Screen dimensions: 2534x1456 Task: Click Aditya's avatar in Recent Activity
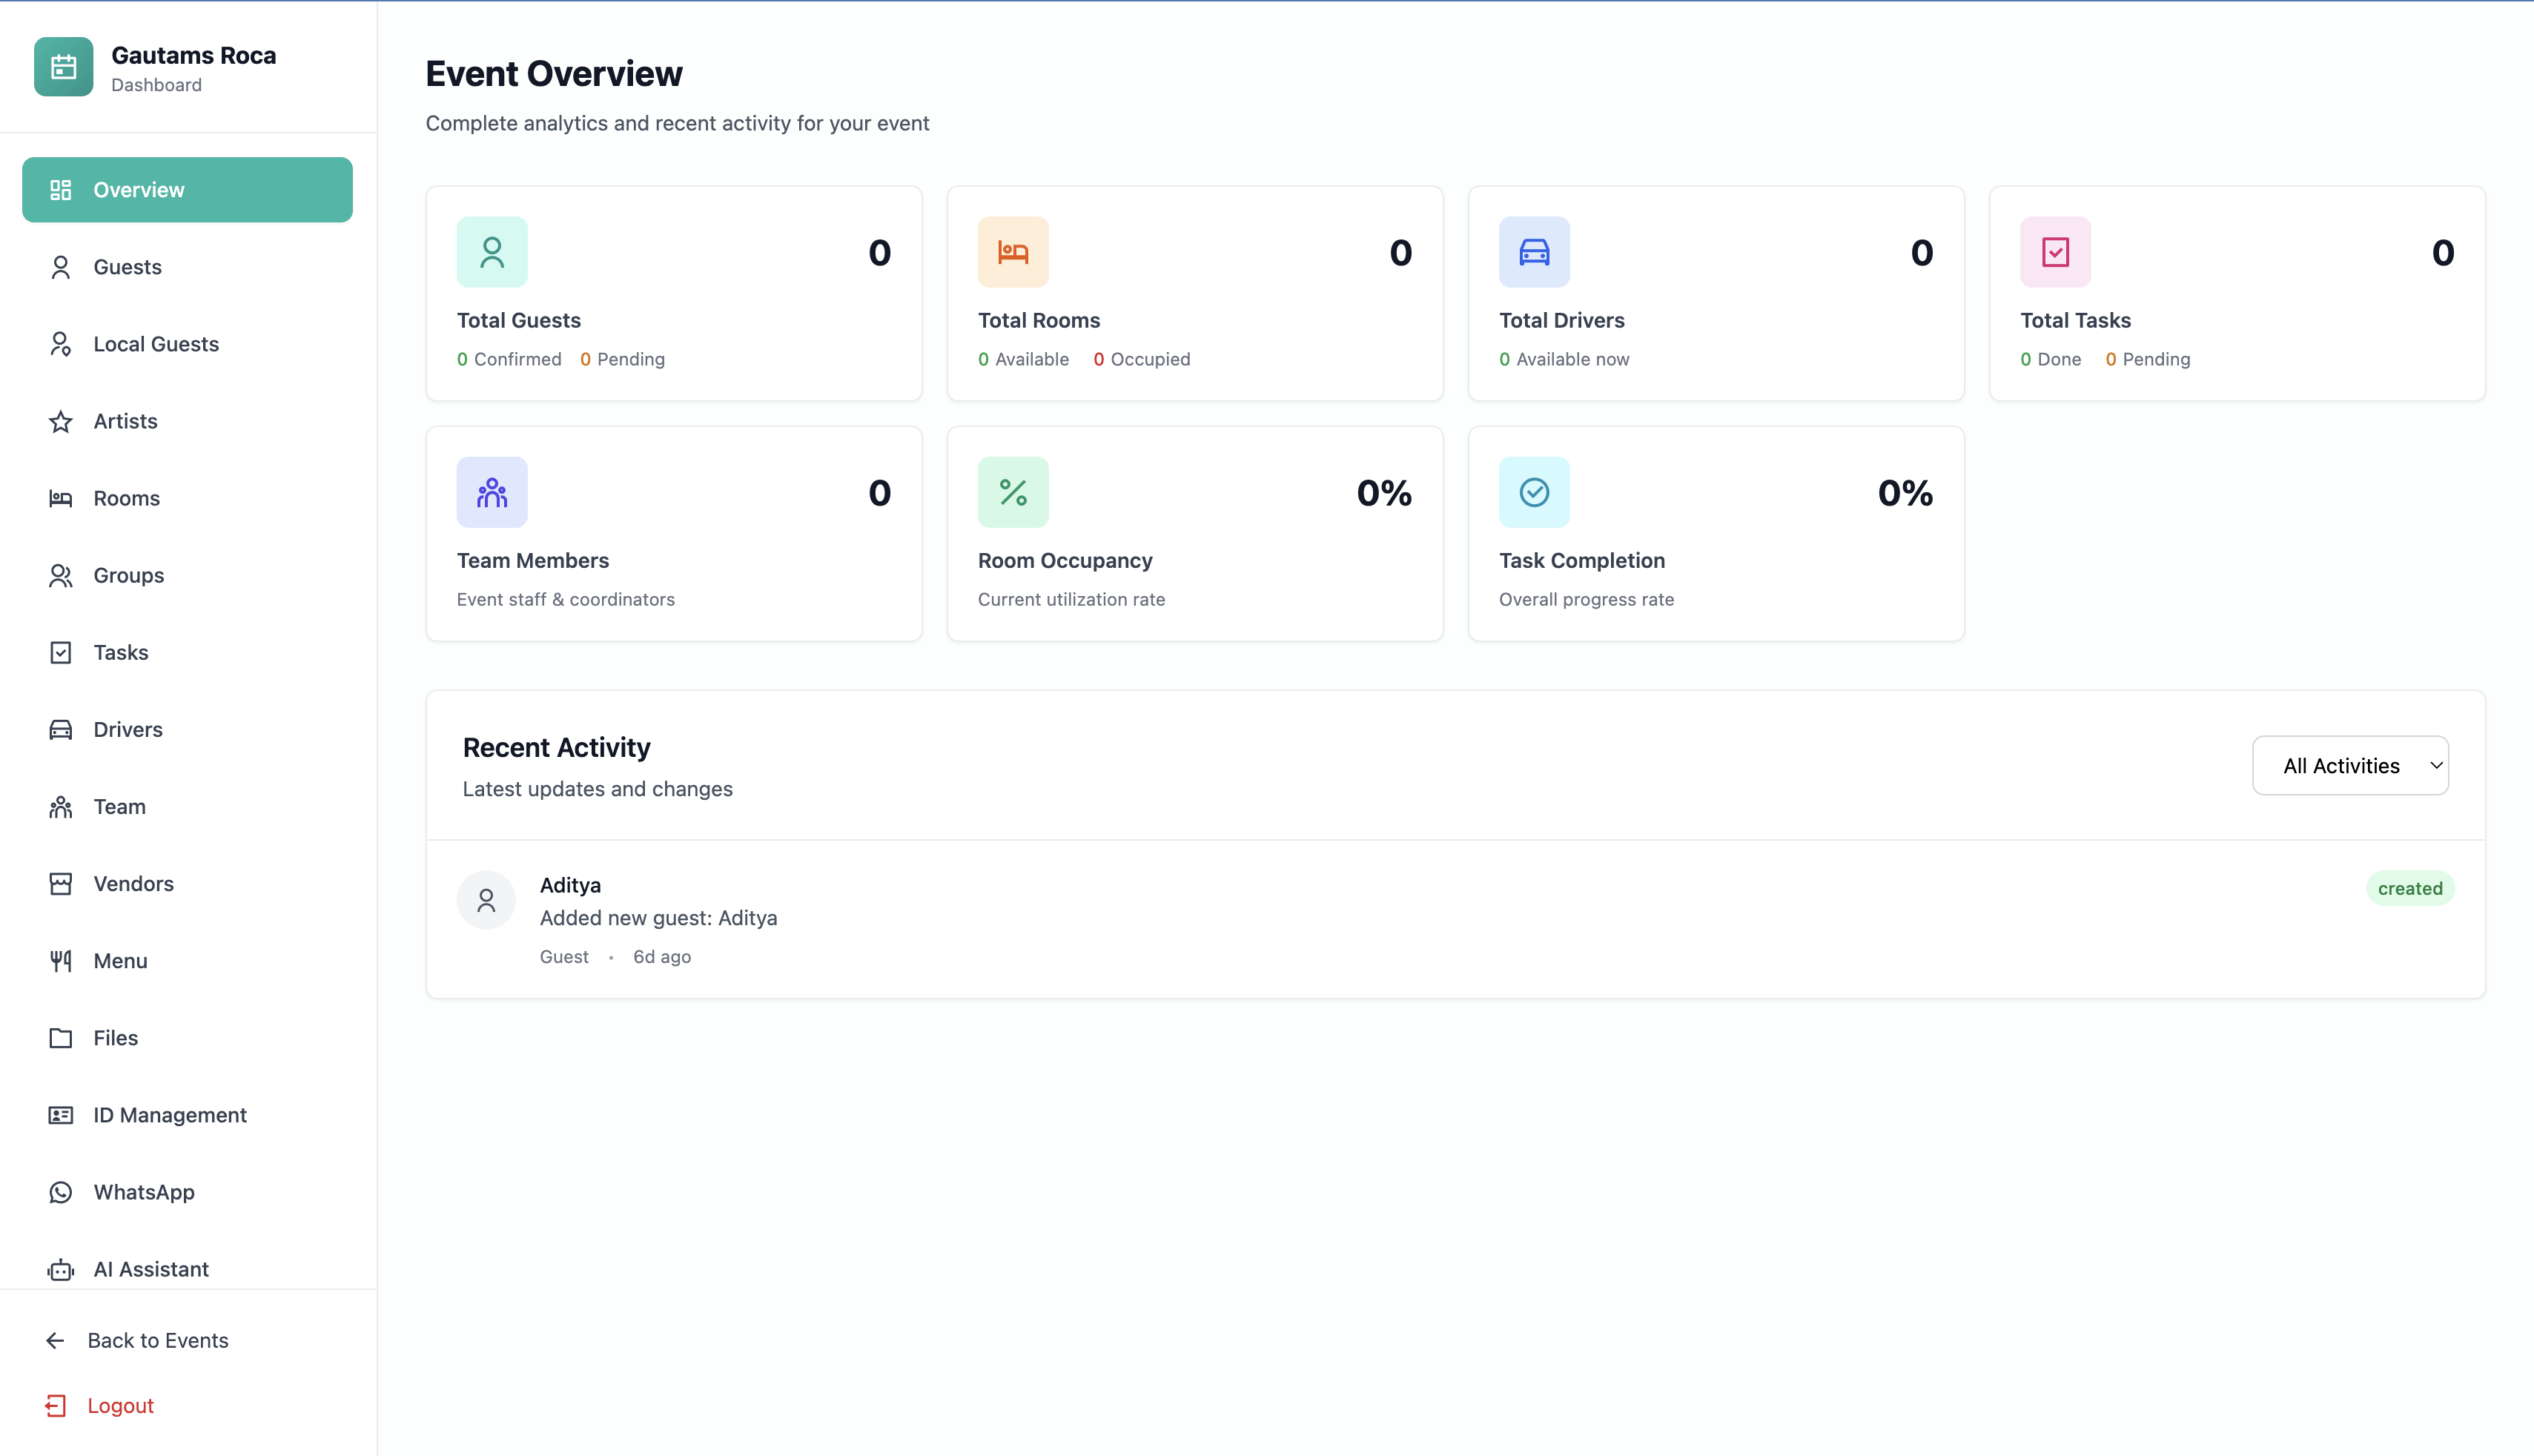(486, 900)
